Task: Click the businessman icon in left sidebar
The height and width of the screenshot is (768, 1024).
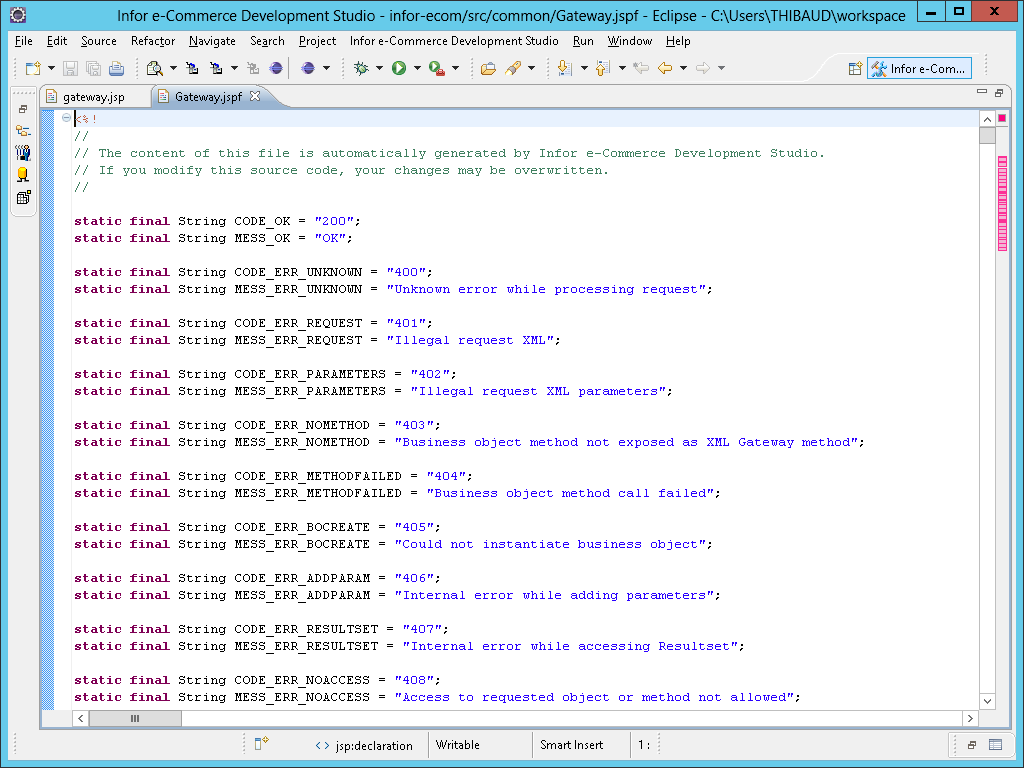Action: [23, 153]
